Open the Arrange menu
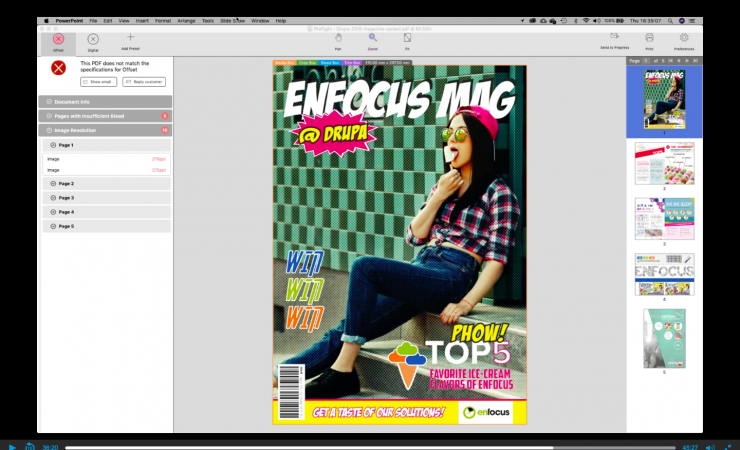Image resolution: width=740 pixels, height=450 pixels. tap(188, 20)
